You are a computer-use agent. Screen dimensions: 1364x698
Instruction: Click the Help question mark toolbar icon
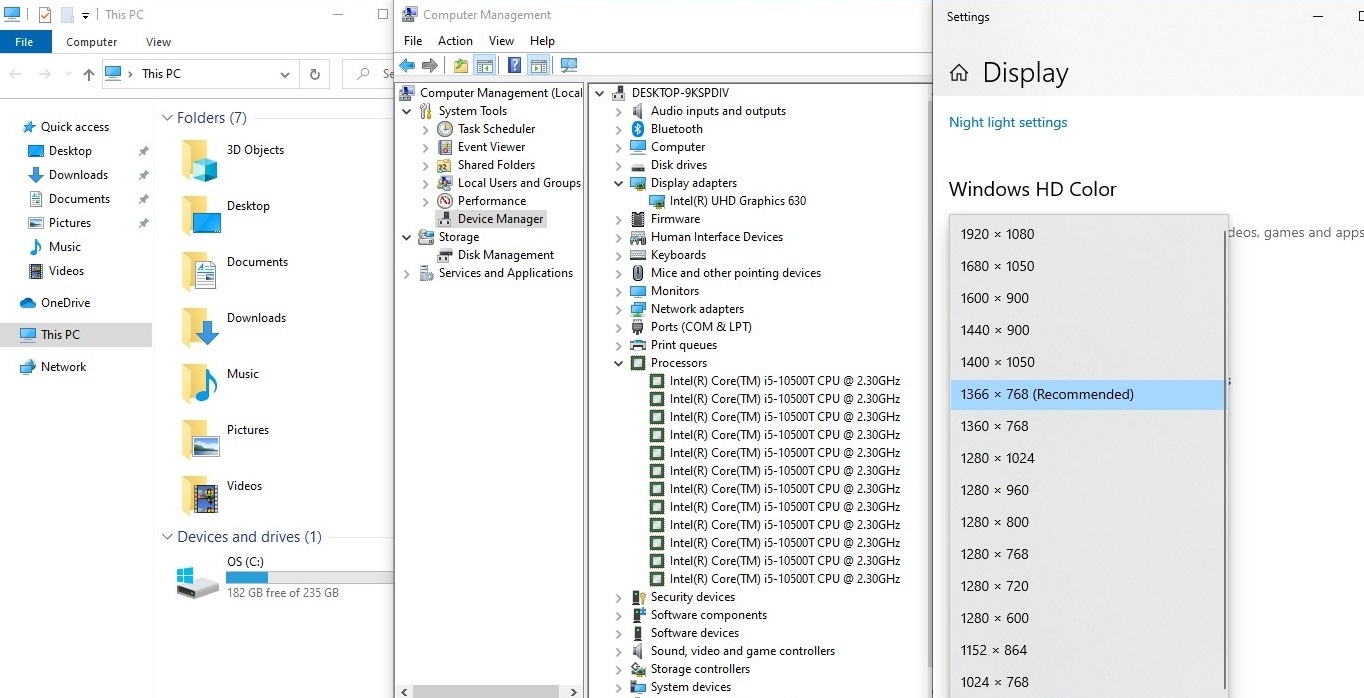click(x=514, y=66)
